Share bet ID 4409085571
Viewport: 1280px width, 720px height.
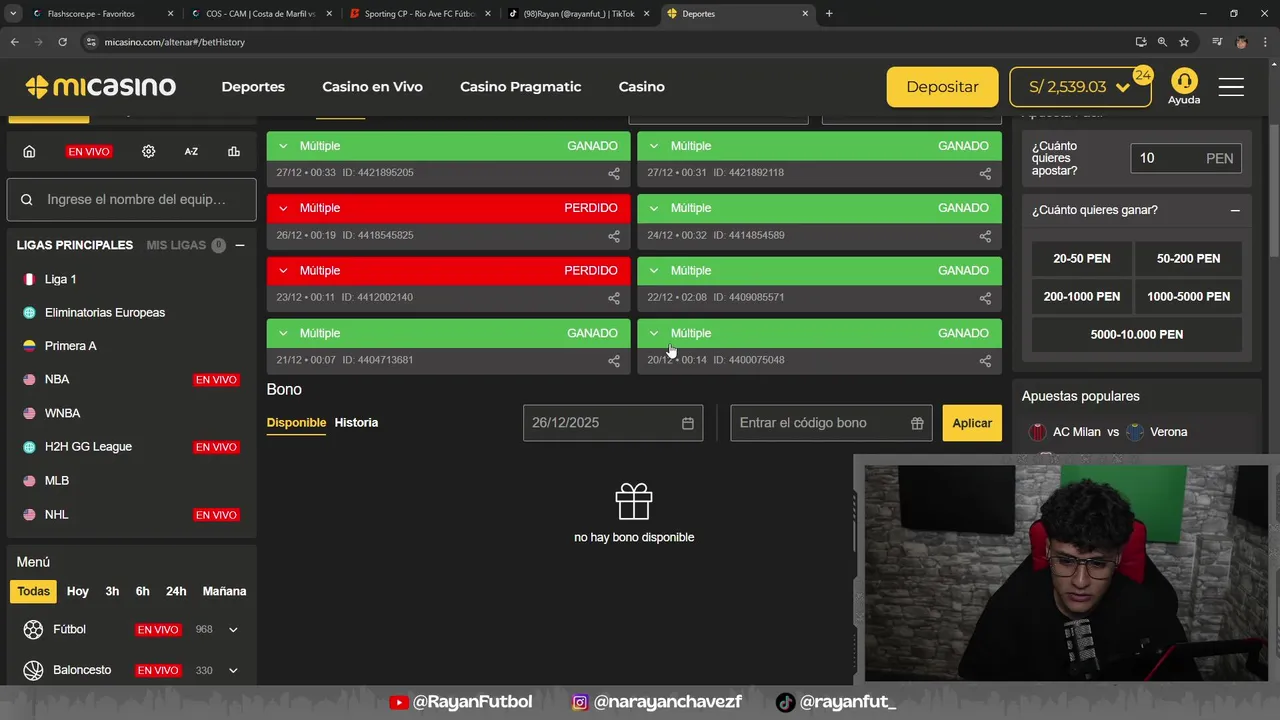(985, 299)
